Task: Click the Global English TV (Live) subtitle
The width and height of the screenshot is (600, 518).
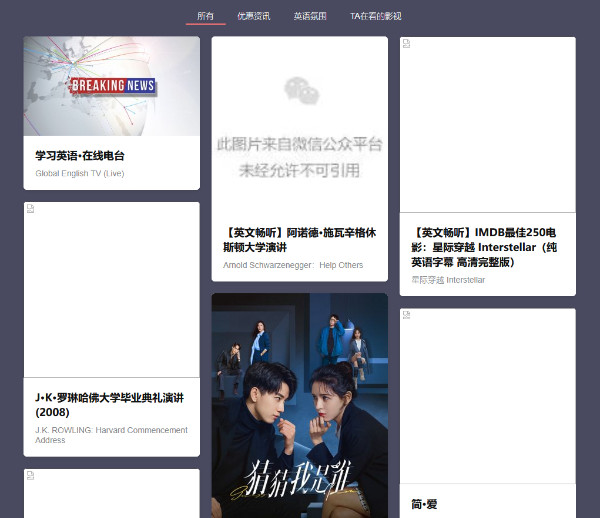Action: 80,173
